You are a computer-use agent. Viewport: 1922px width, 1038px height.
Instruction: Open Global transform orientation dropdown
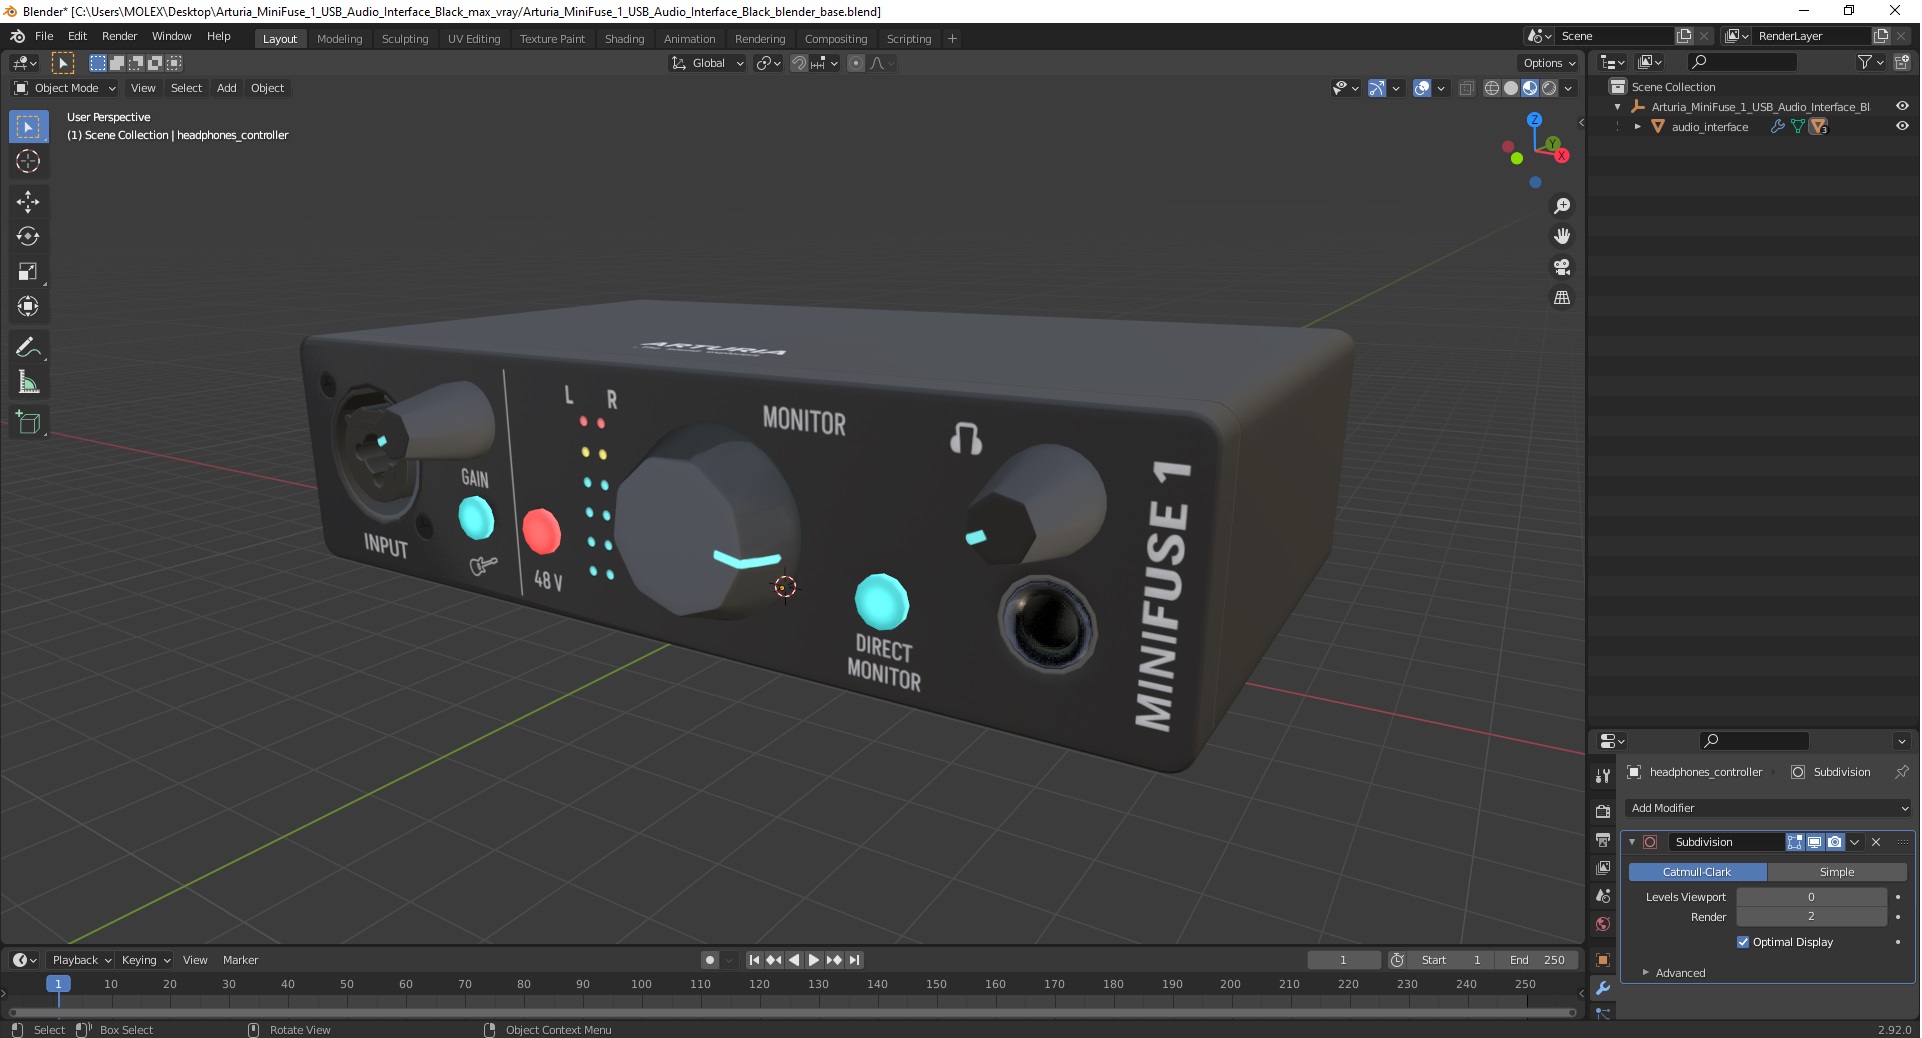pyautogui.click(x=707, y=63)
